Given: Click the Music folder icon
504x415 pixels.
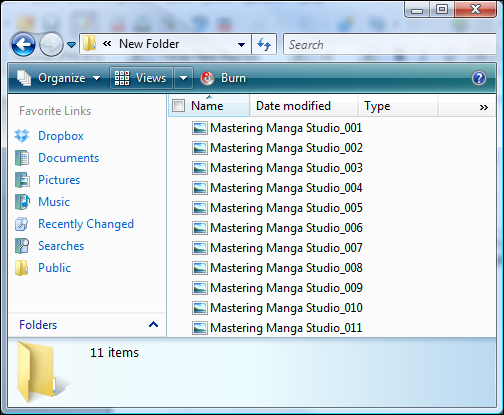Looking at the screenshot, I should pos(22,202).
